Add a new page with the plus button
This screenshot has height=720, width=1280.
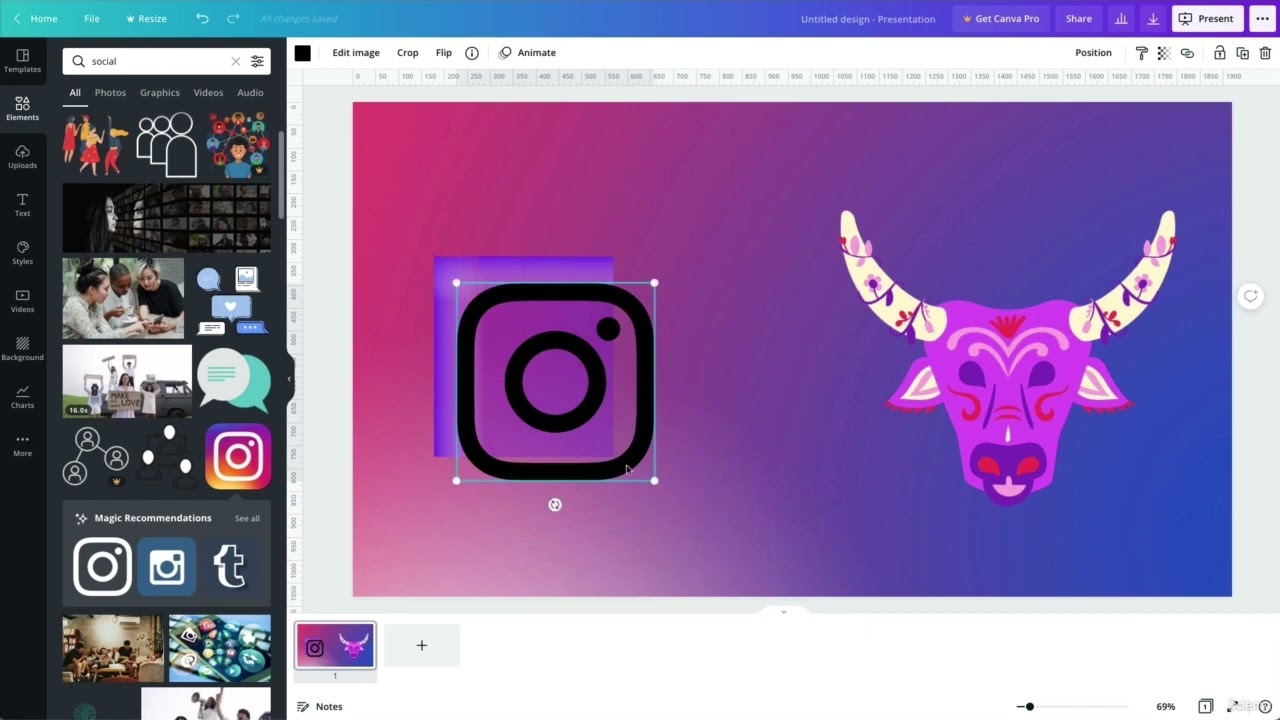point(422,645)
